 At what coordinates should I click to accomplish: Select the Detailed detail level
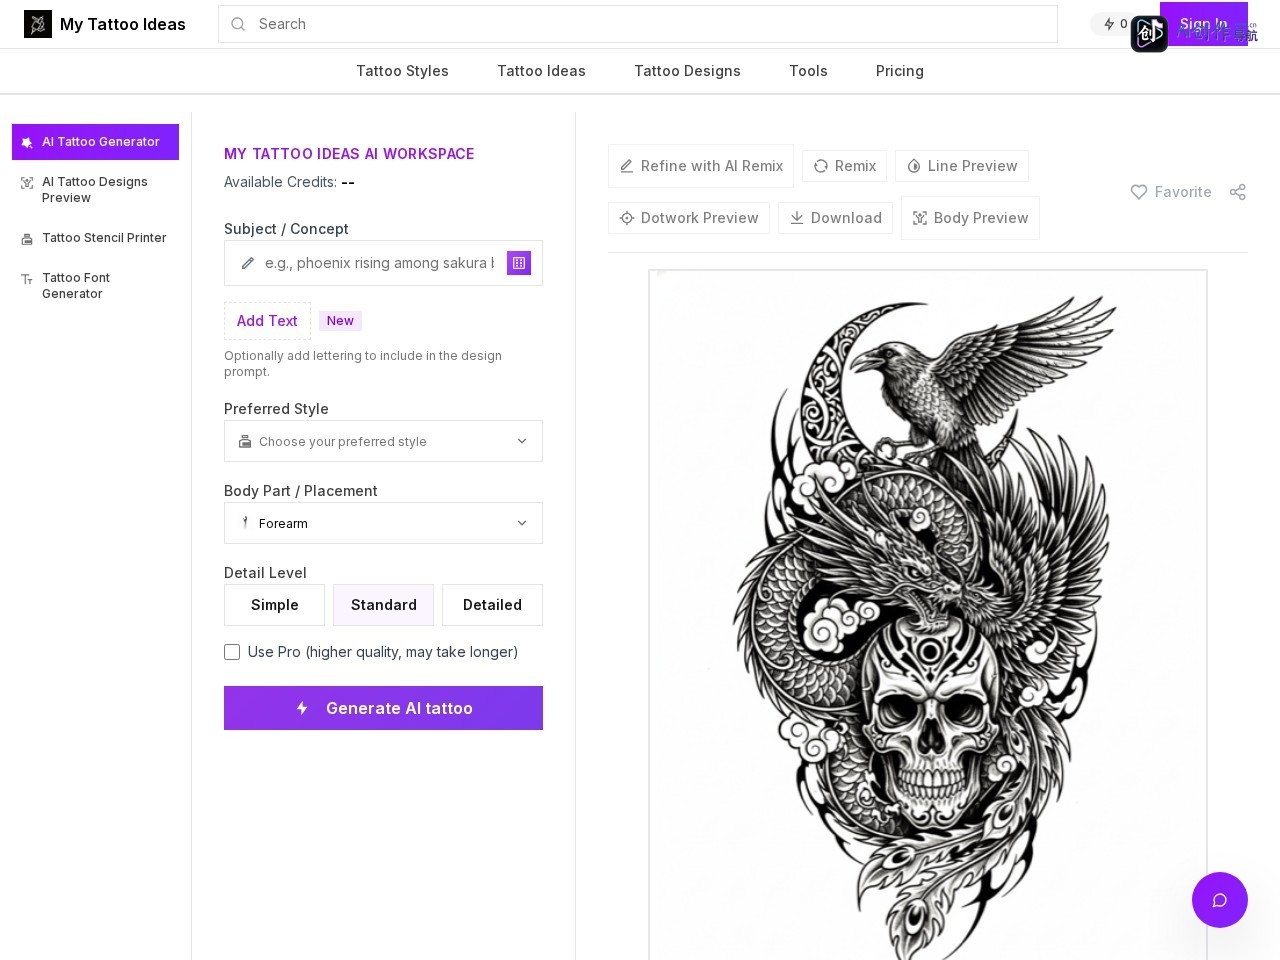(492, 605)
